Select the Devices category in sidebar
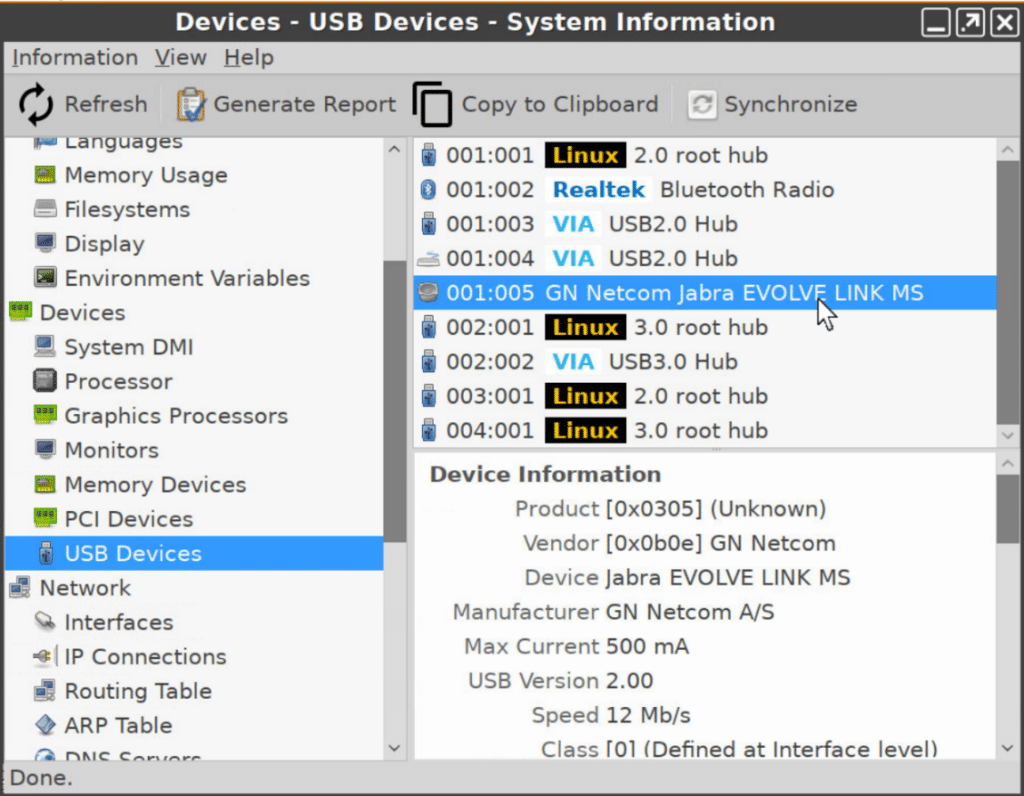This screenshot has width=1024, height=796. tap(82, 312)
